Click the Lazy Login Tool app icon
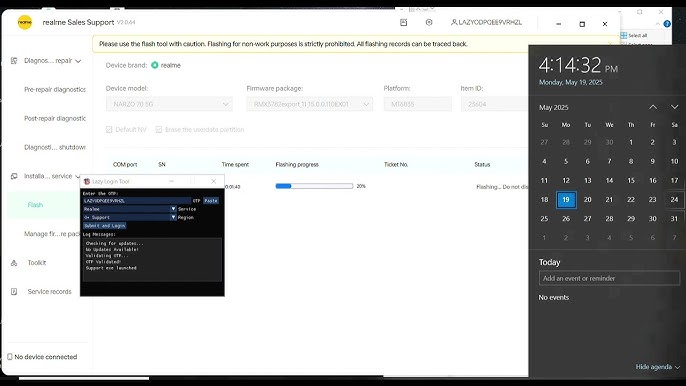The height and width of the screenshot is (386, 686). 87,181
